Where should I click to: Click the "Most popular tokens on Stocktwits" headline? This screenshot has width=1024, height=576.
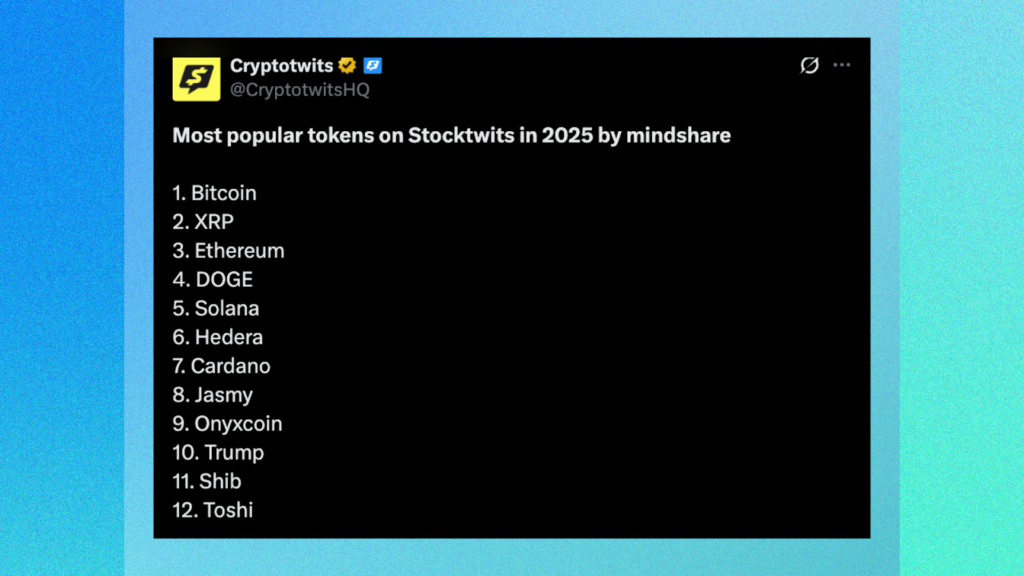coord(451,135)
